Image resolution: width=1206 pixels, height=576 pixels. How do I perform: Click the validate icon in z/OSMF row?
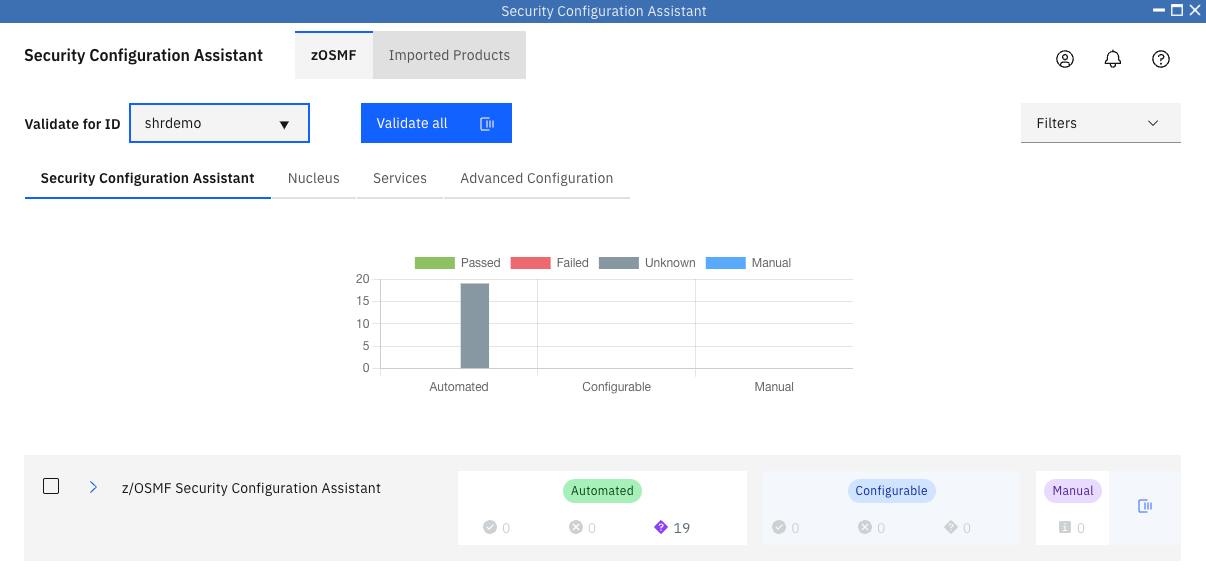1145,507
